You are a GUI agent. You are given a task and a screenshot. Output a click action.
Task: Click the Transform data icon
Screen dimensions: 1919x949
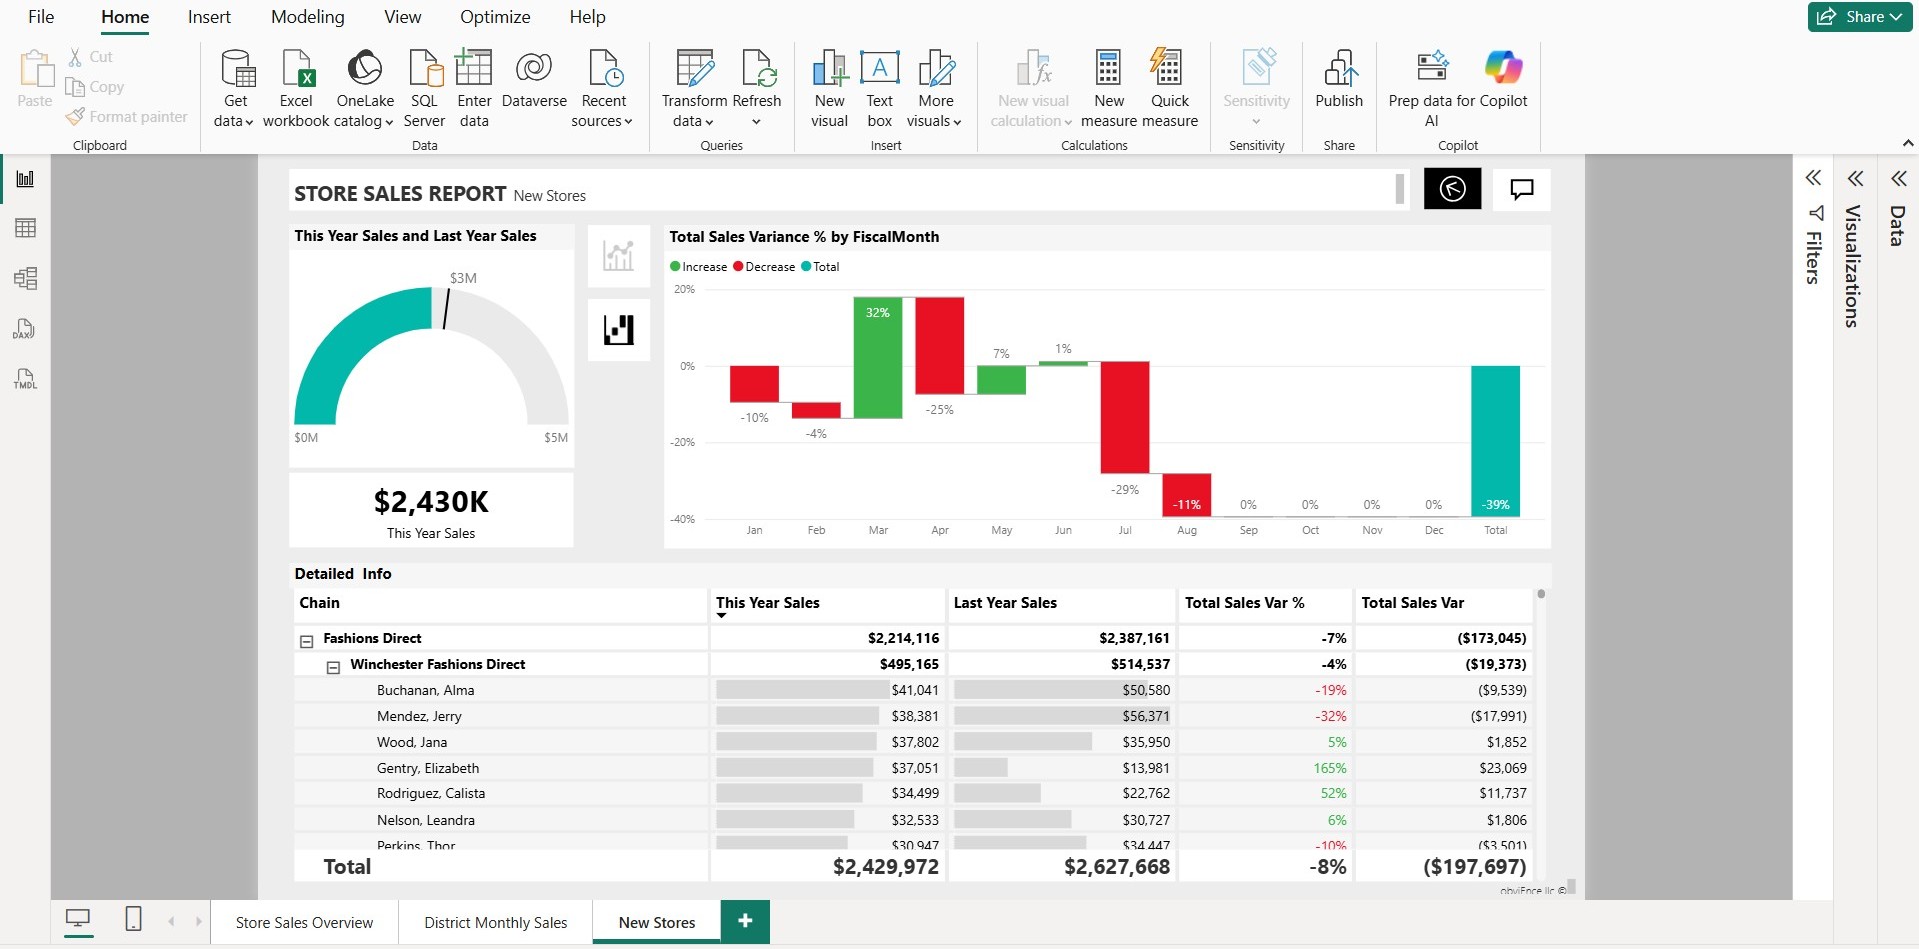click(x=694, y=69)
